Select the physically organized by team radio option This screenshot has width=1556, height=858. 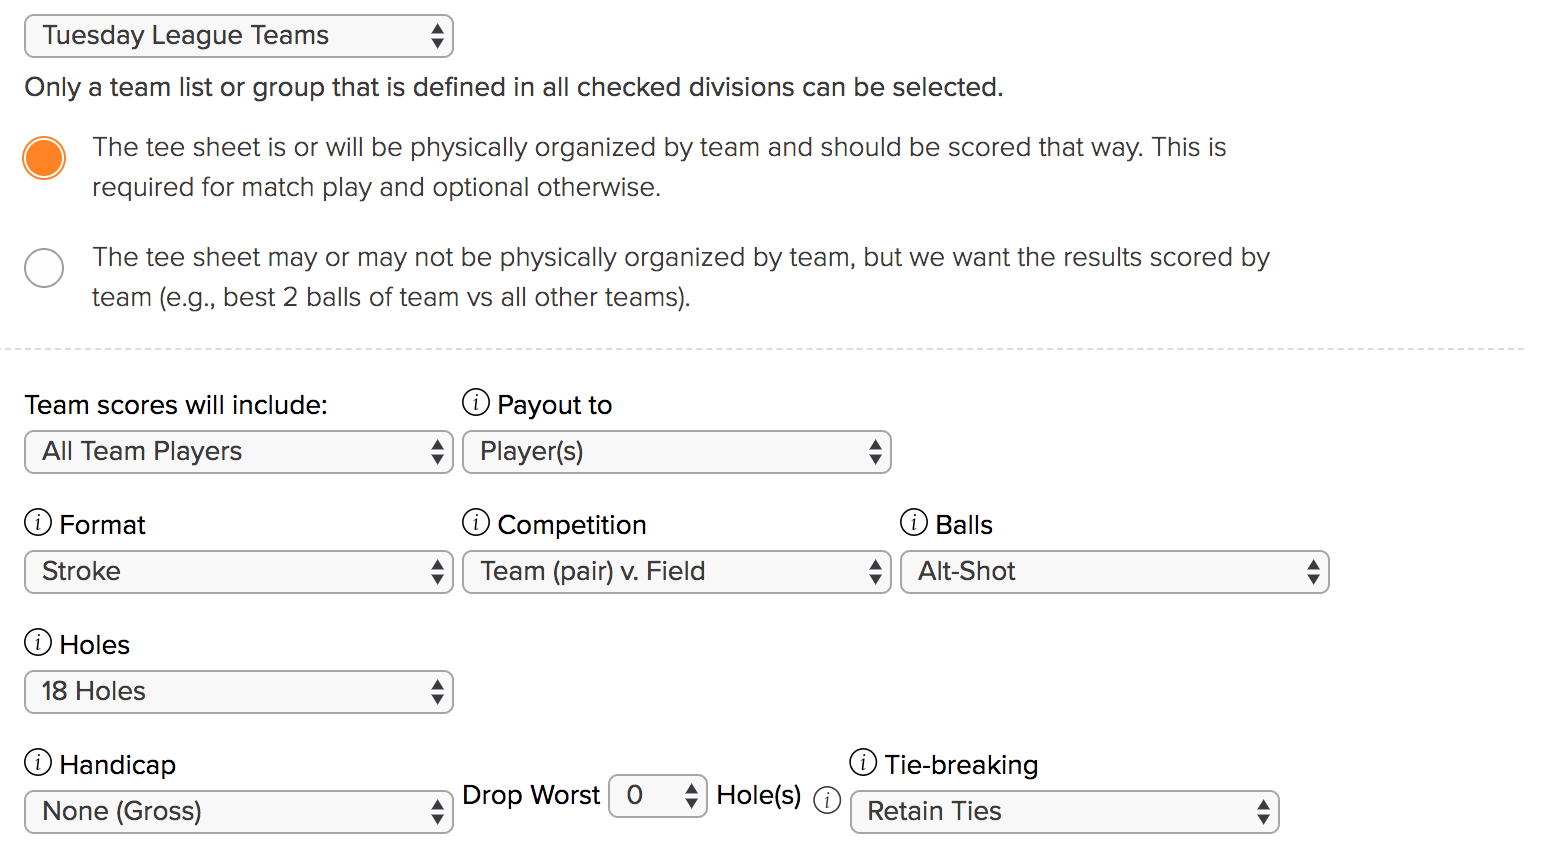pyautogui.click(x=44, y=158)
